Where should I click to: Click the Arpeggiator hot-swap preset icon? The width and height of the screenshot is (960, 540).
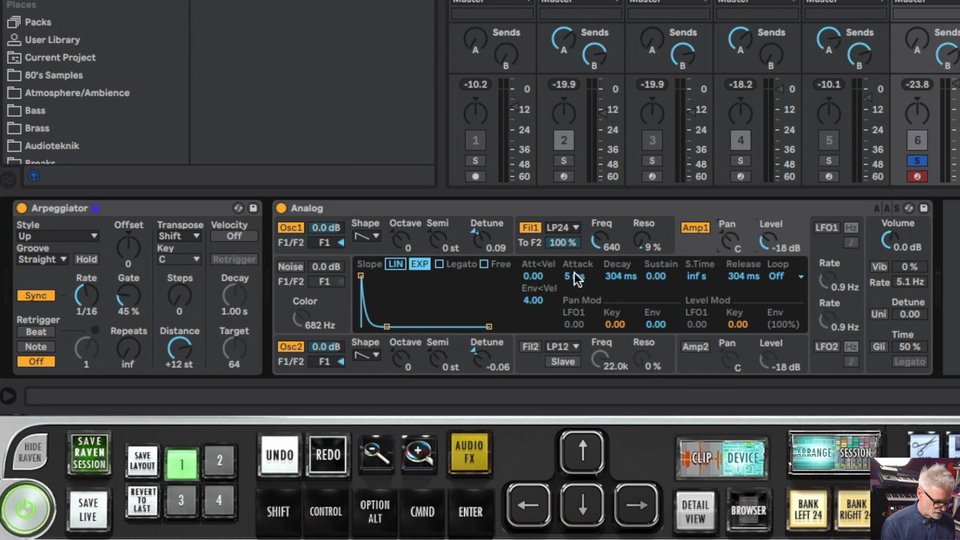pos(238,208)
